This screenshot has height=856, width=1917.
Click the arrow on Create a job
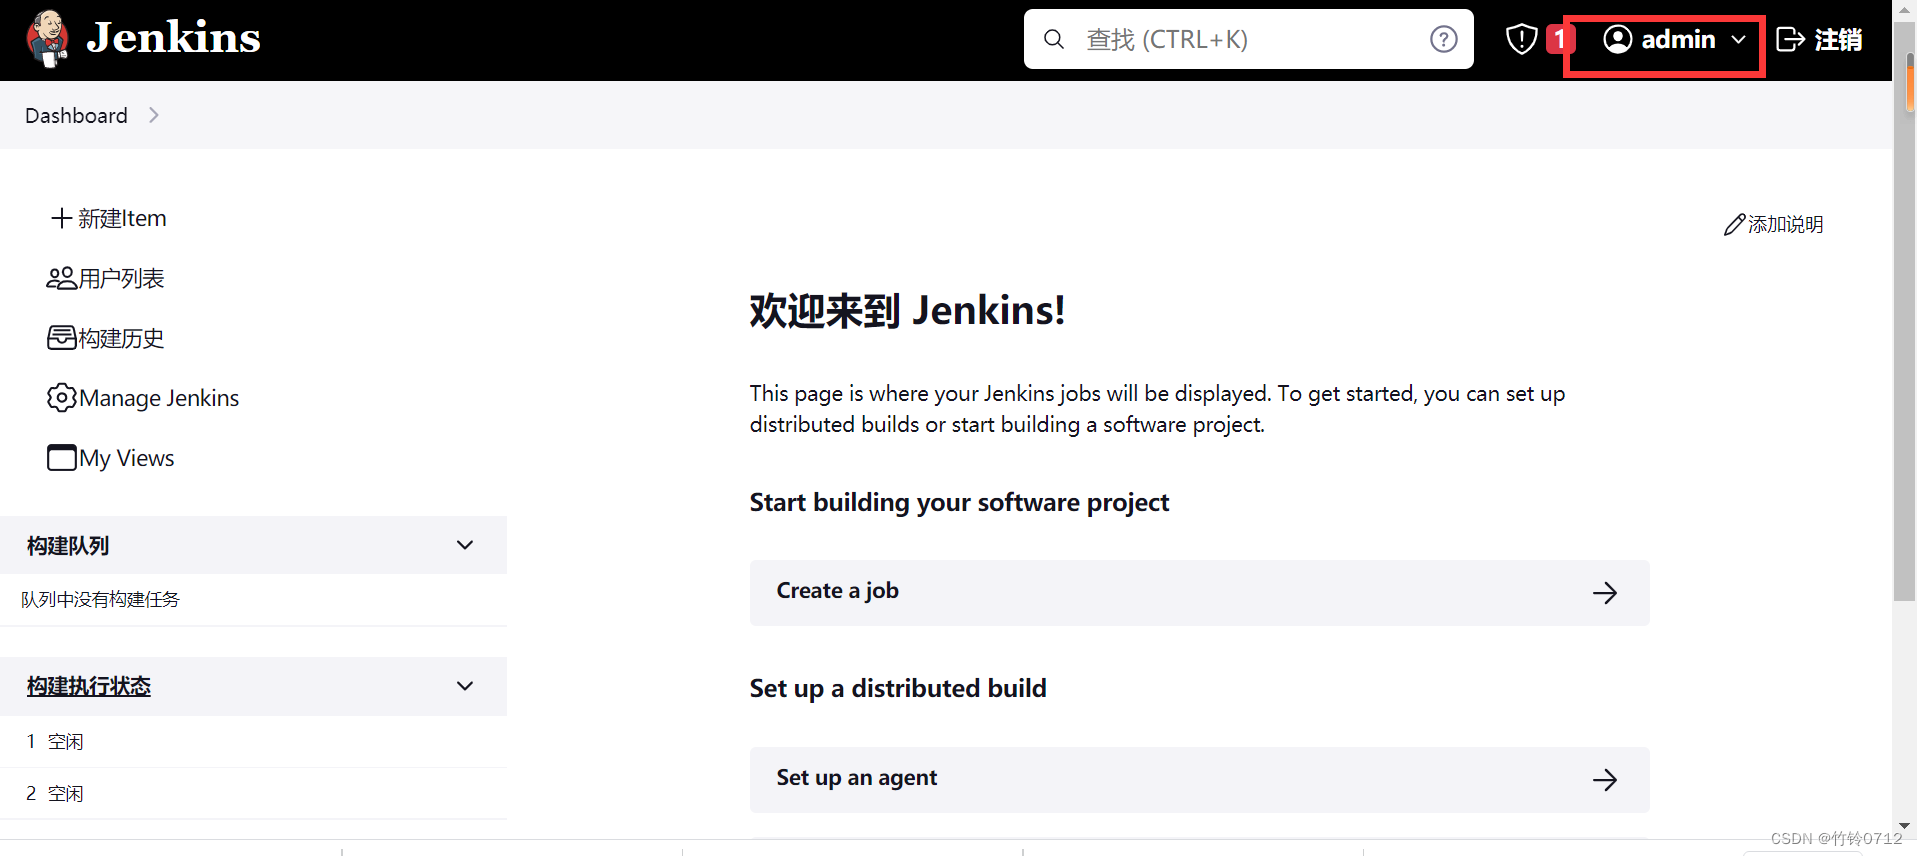pyautogui.click(x=1605, y=593)
